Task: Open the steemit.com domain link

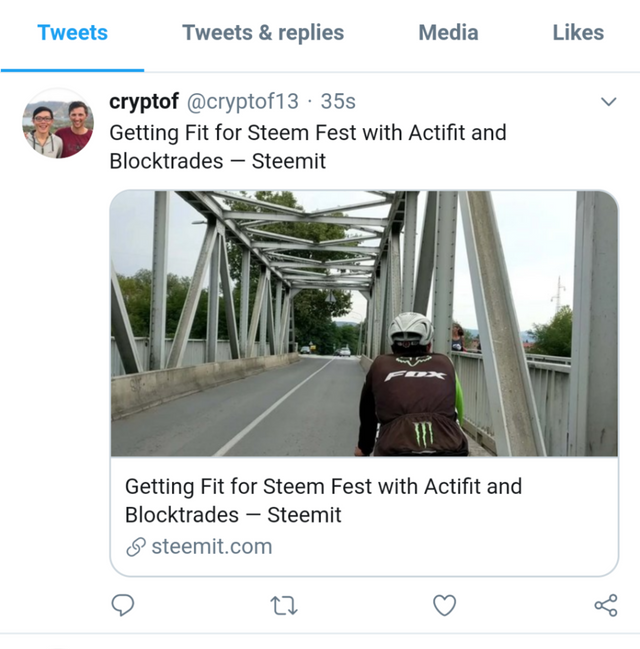Action: 212,547
